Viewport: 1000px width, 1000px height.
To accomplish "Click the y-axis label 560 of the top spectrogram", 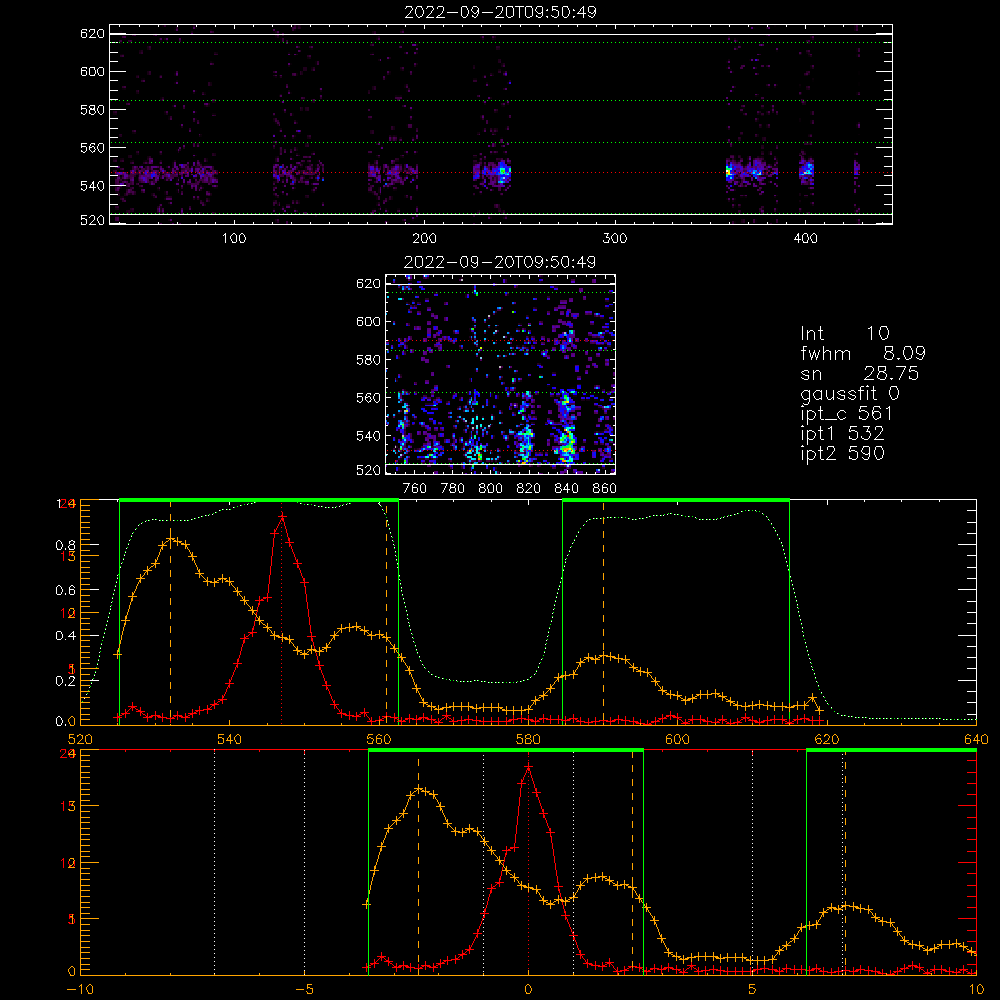I will coord(92,147).
